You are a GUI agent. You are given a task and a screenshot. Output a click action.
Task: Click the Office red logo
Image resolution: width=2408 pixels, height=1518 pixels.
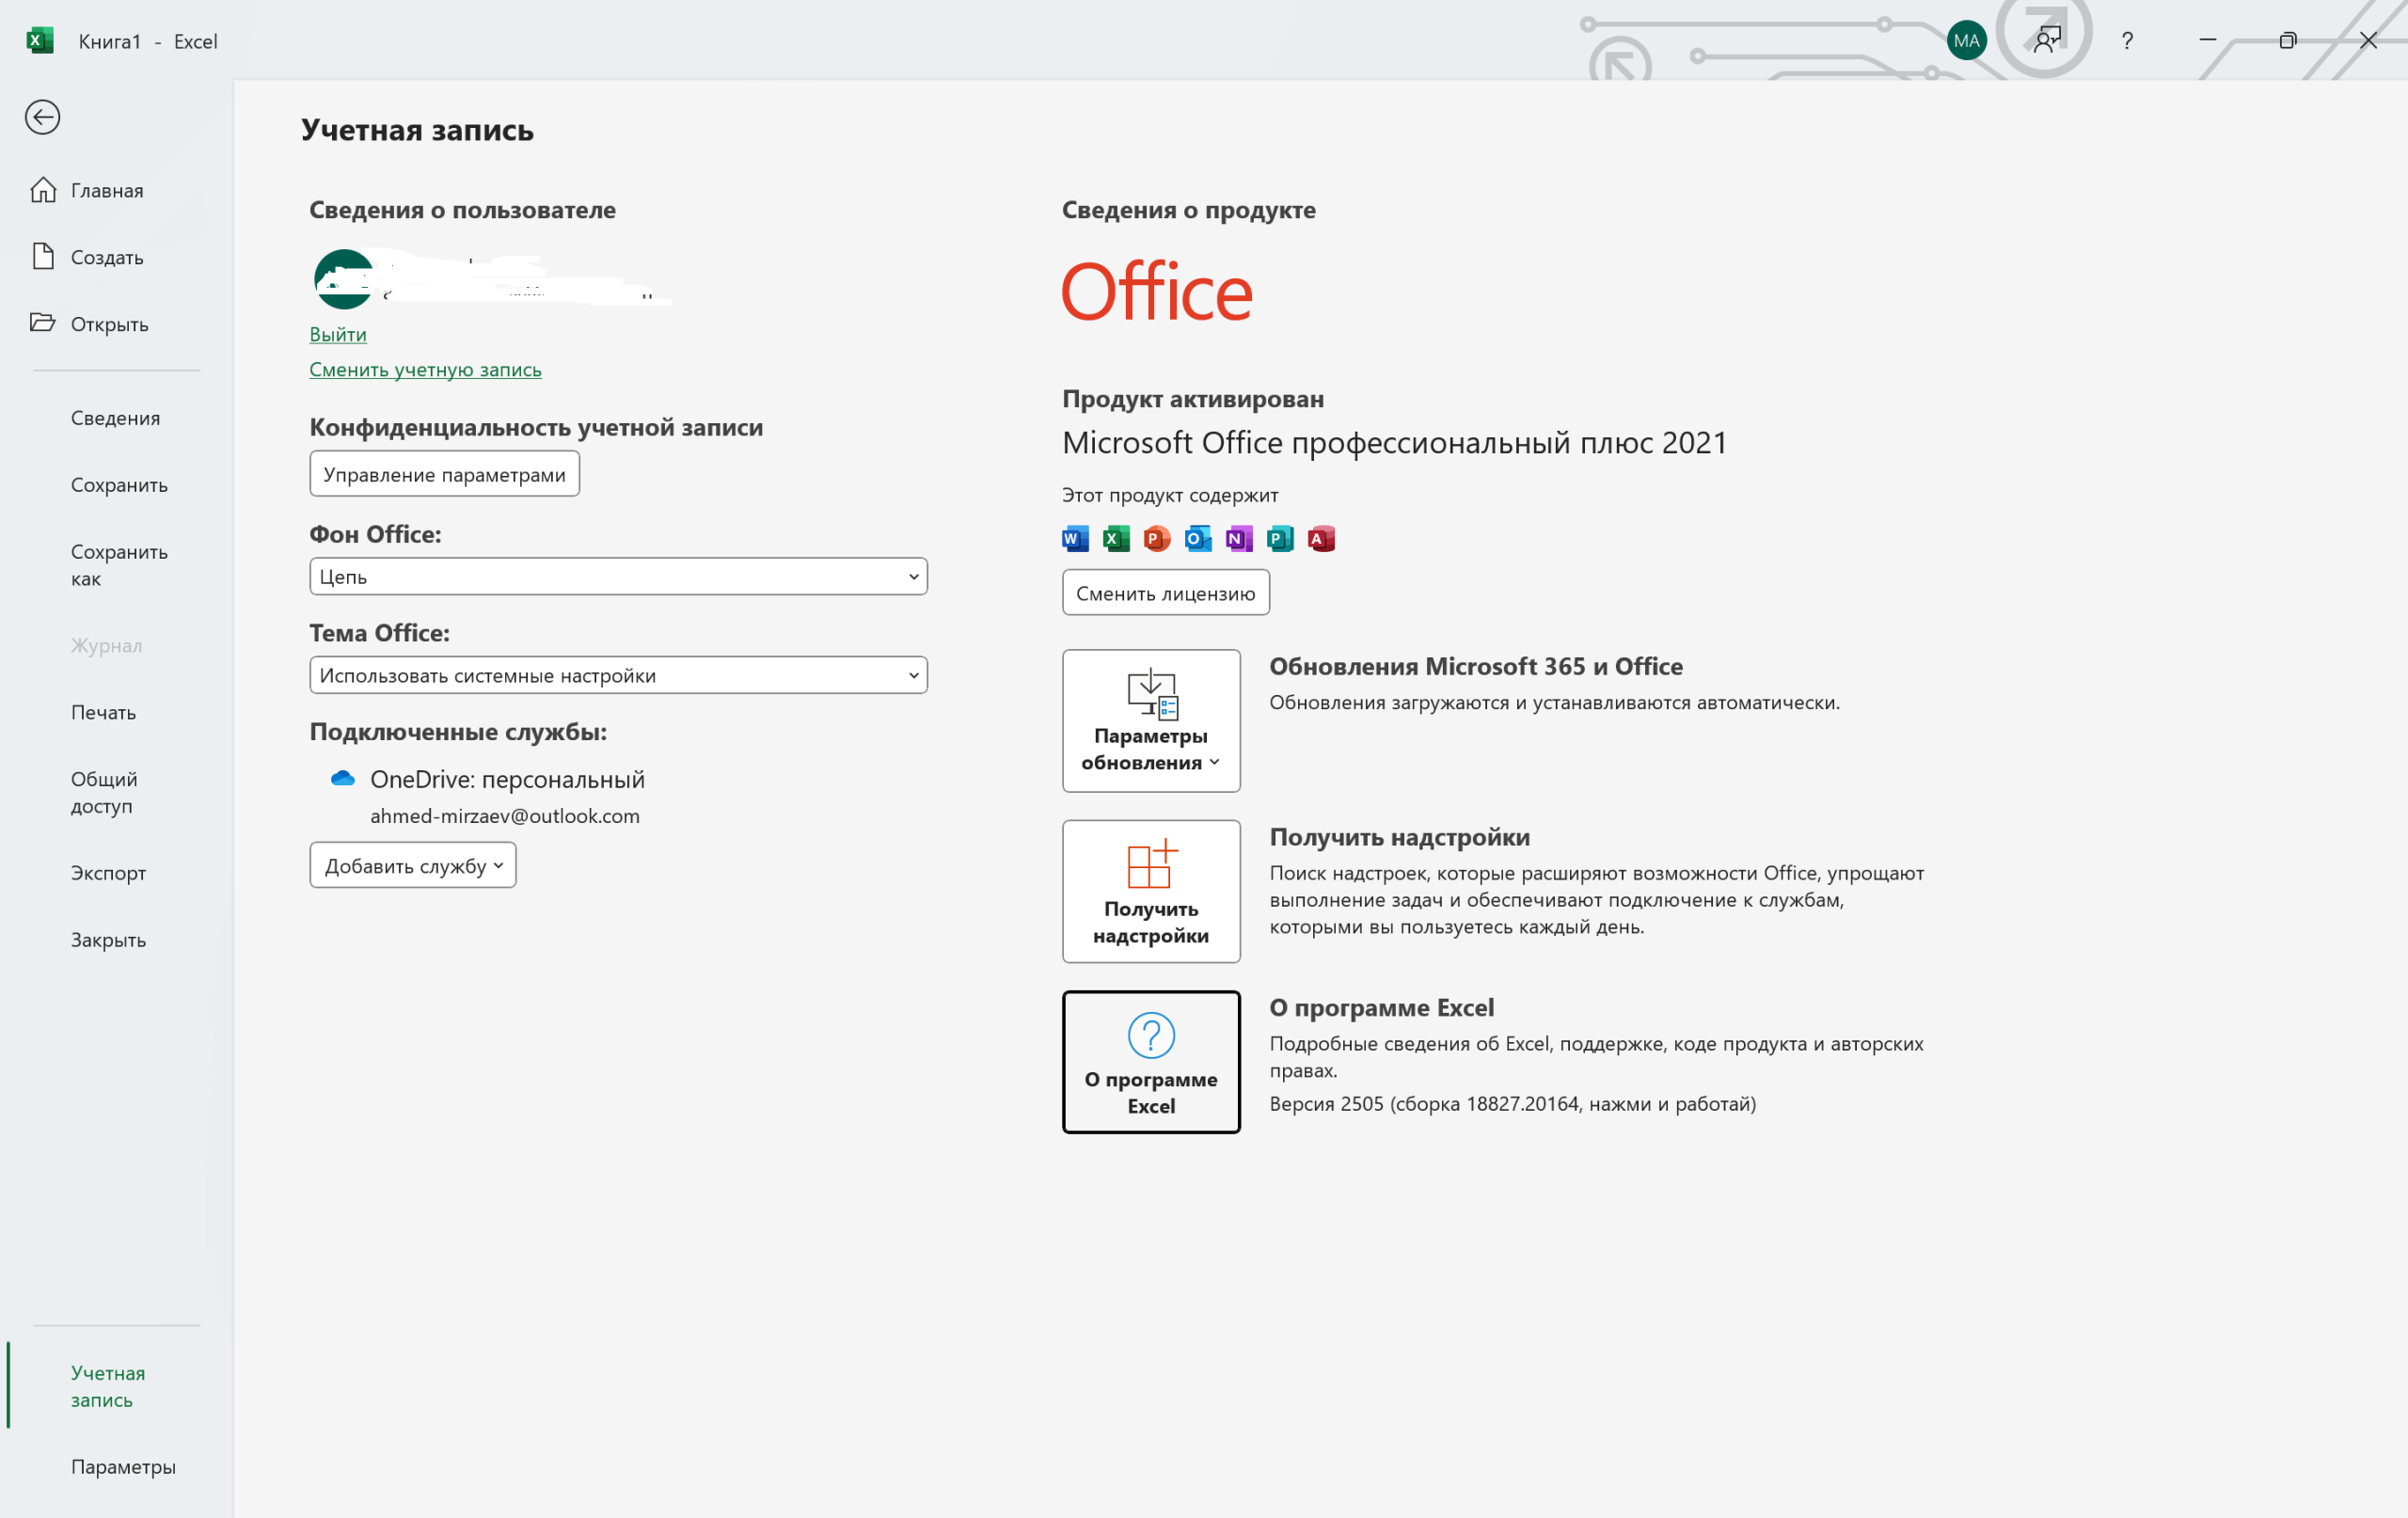[1156, 292]
